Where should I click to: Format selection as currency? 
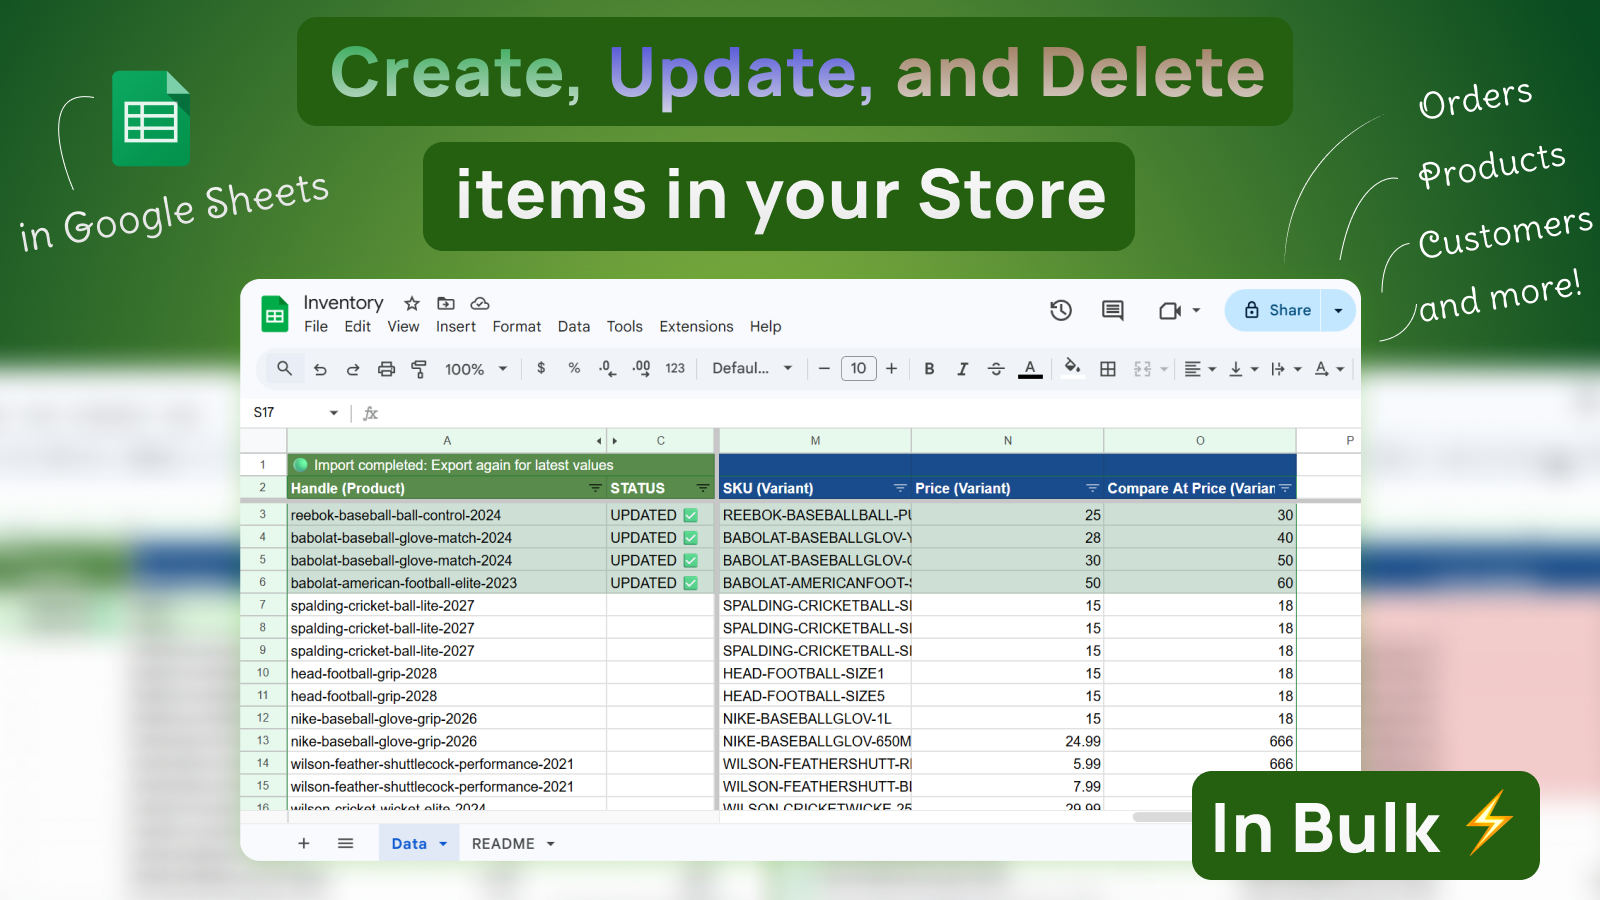coord(541,369)
